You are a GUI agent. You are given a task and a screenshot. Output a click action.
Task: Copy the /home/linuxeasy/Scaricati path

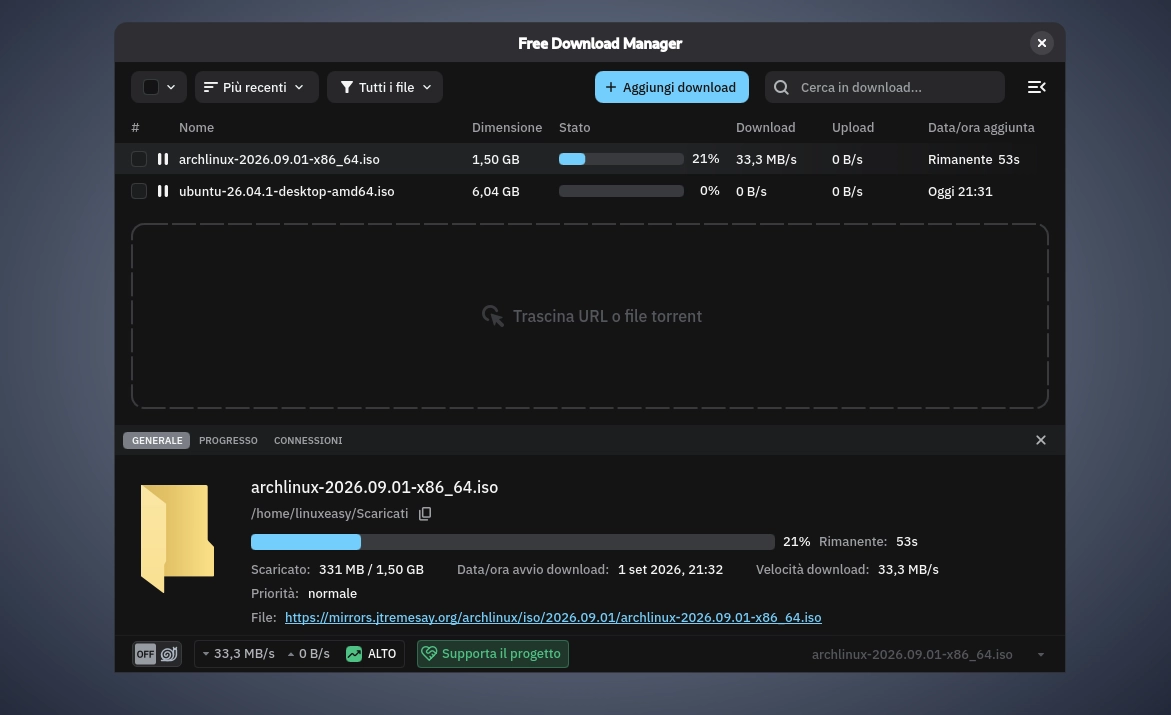(x=425, y=513)
